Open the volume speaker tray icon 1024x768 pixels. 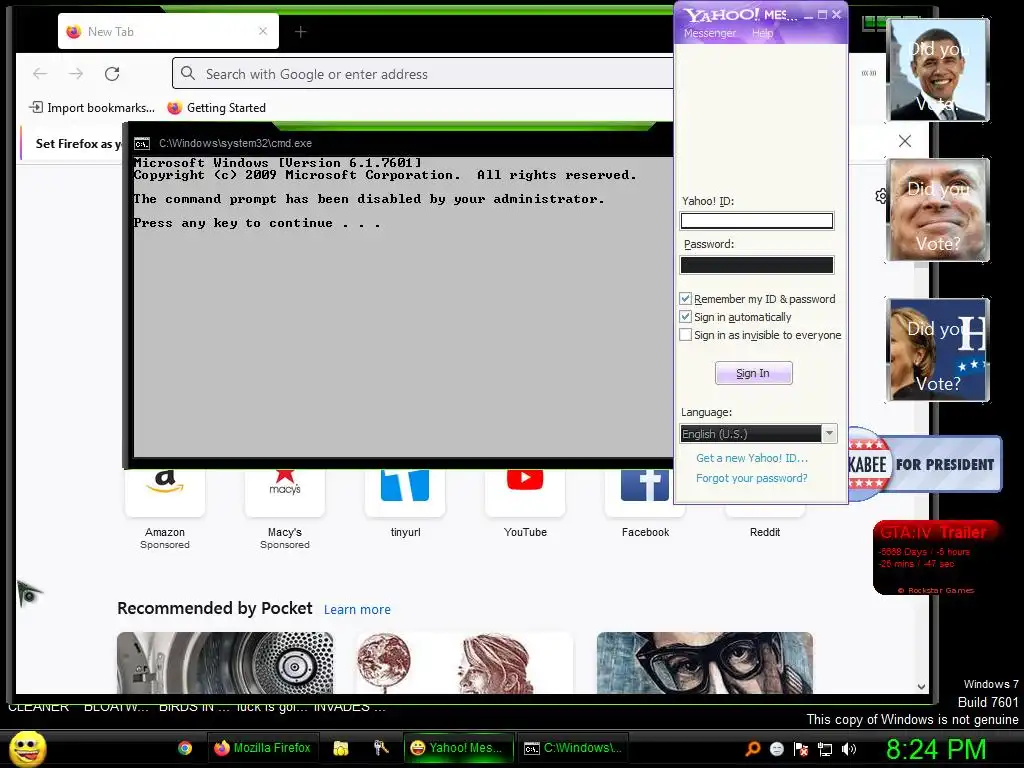click(848, 749)
